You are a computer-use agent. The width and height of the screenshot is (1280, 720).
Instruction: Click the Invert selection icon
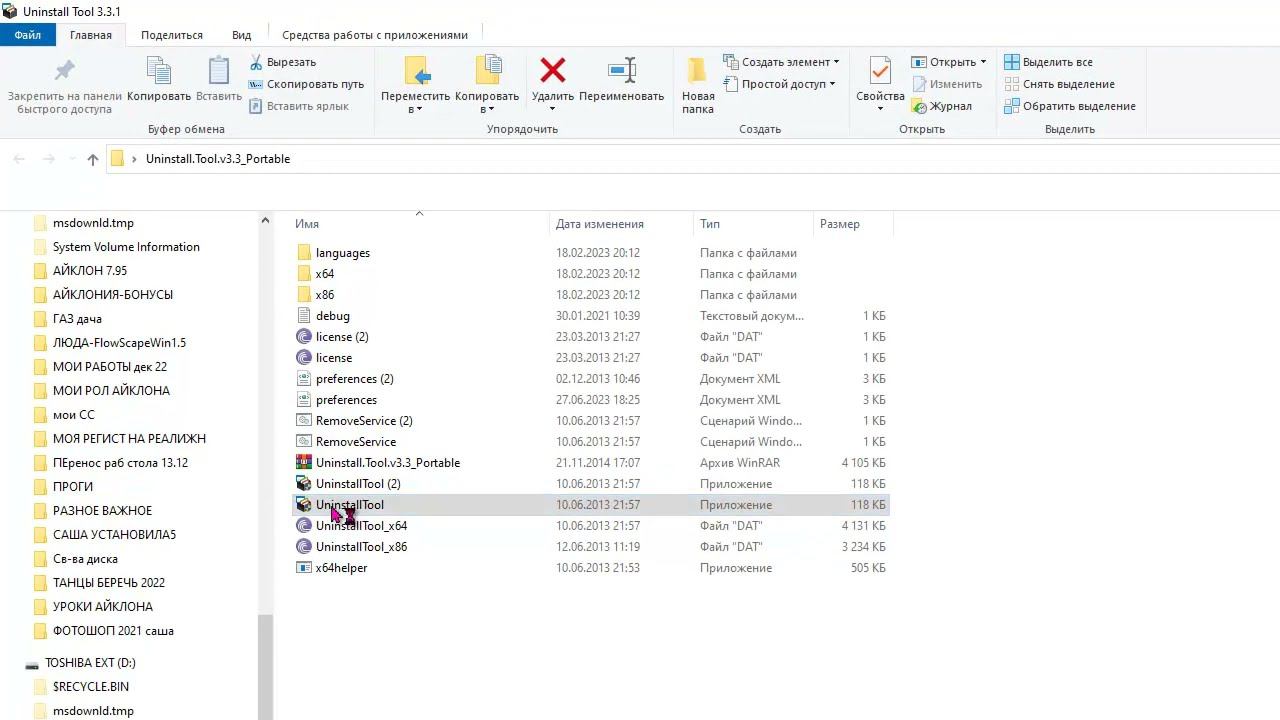click(1011, 106)
